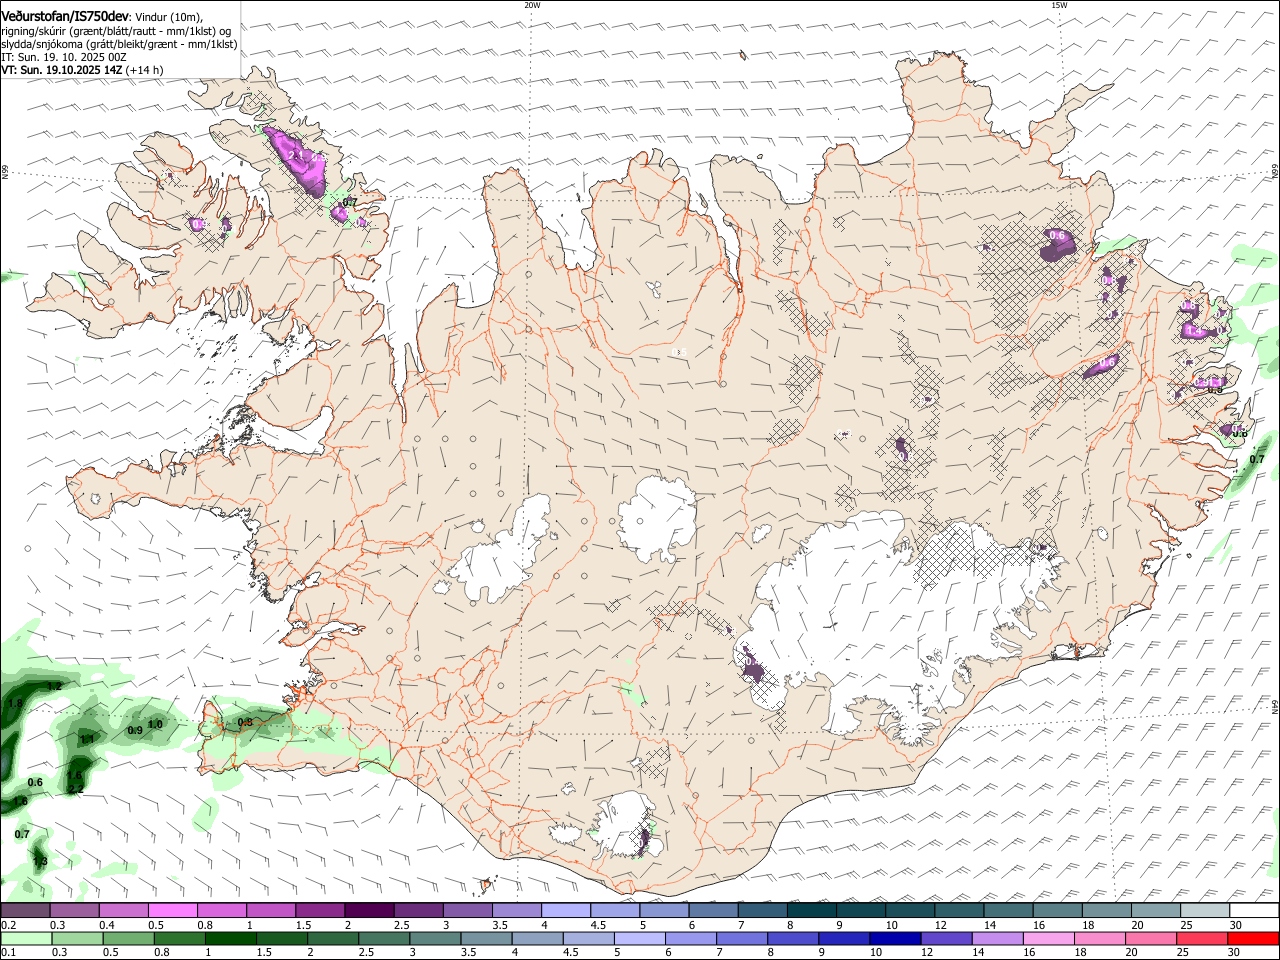This screenshot has width=1280, height=960.
Task: Click the Veðurstofan/IS750dev title text
Action: pyautogui.click(x=65, y=16)
